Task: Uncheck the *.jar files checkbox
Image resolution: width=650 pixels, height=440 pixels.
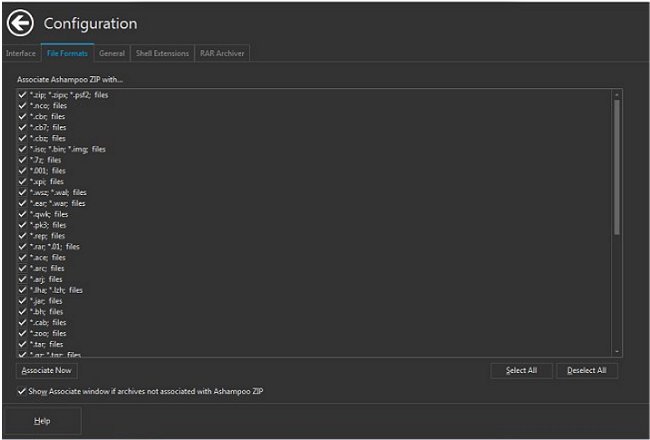Action: tap(23, 300)
